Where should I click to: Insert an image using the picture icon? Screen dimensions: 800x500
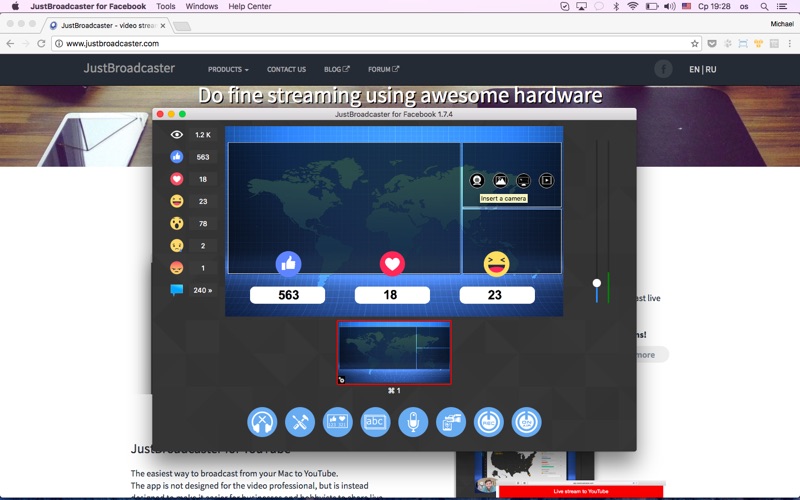click(501, 180)
